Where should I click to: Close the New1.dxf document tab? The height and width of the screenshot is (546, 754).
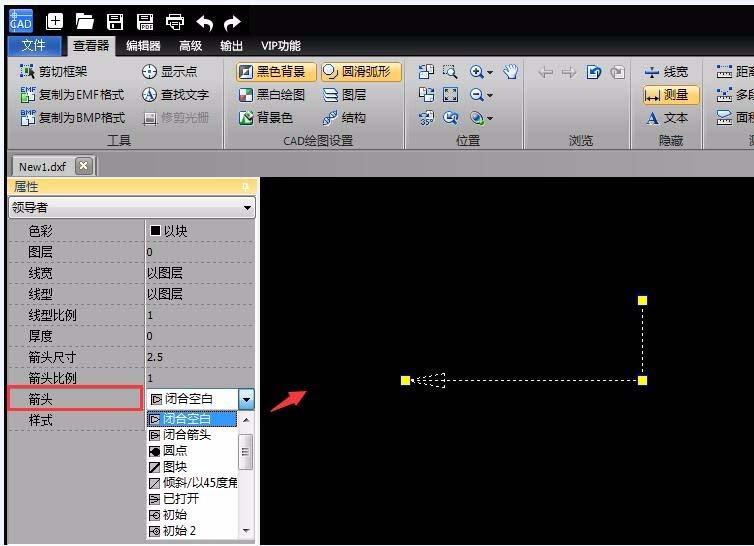pyautogui.click(x=84, y=166)
